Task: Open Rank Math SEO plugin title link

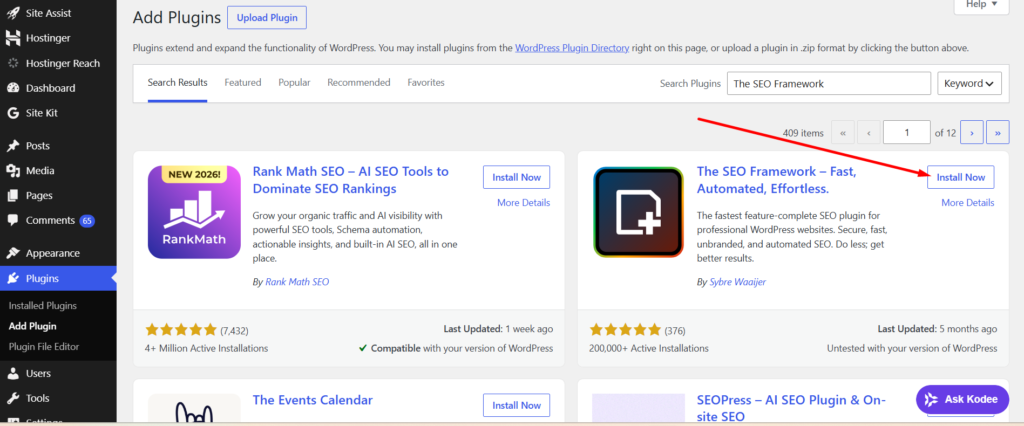Action: tap(351, 180)
